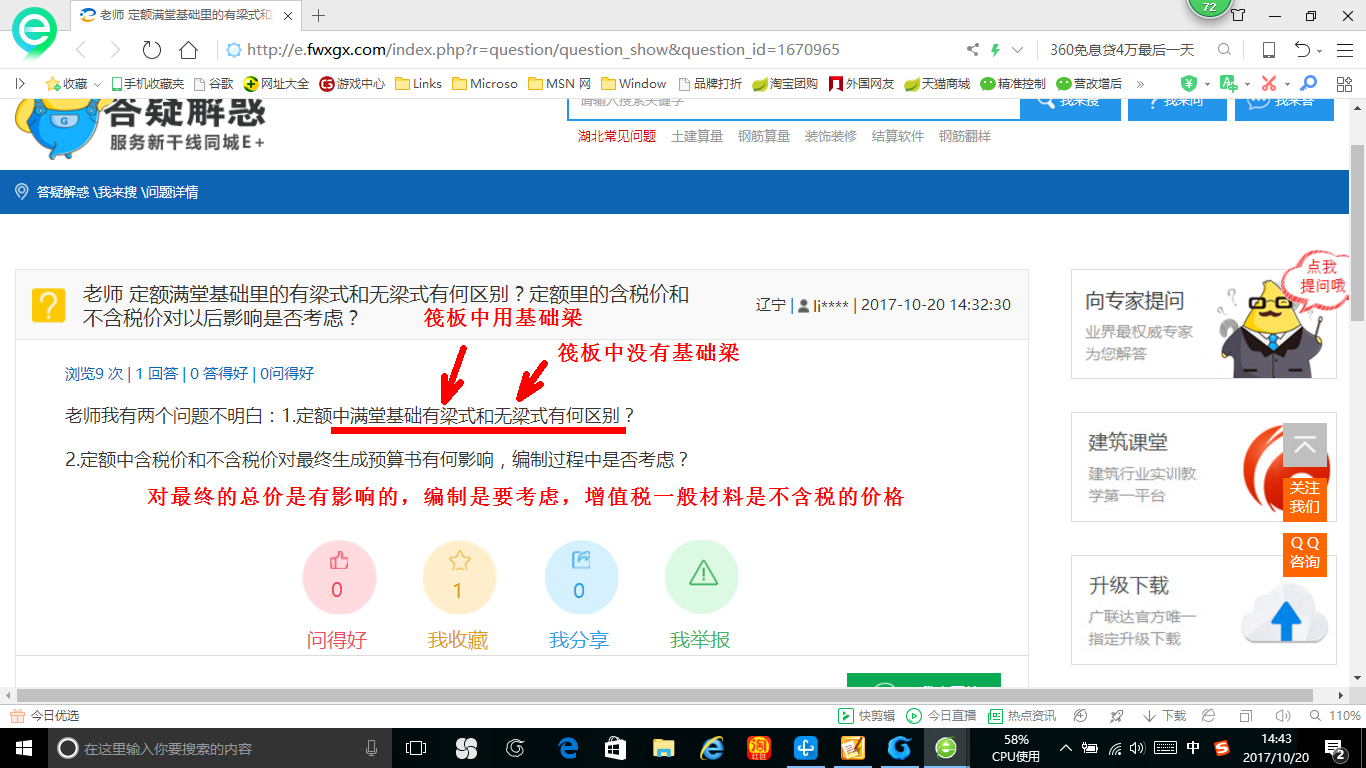Screen dimensions: 1366x768
Task: Click the 我来问 button
Action: 1177,107
